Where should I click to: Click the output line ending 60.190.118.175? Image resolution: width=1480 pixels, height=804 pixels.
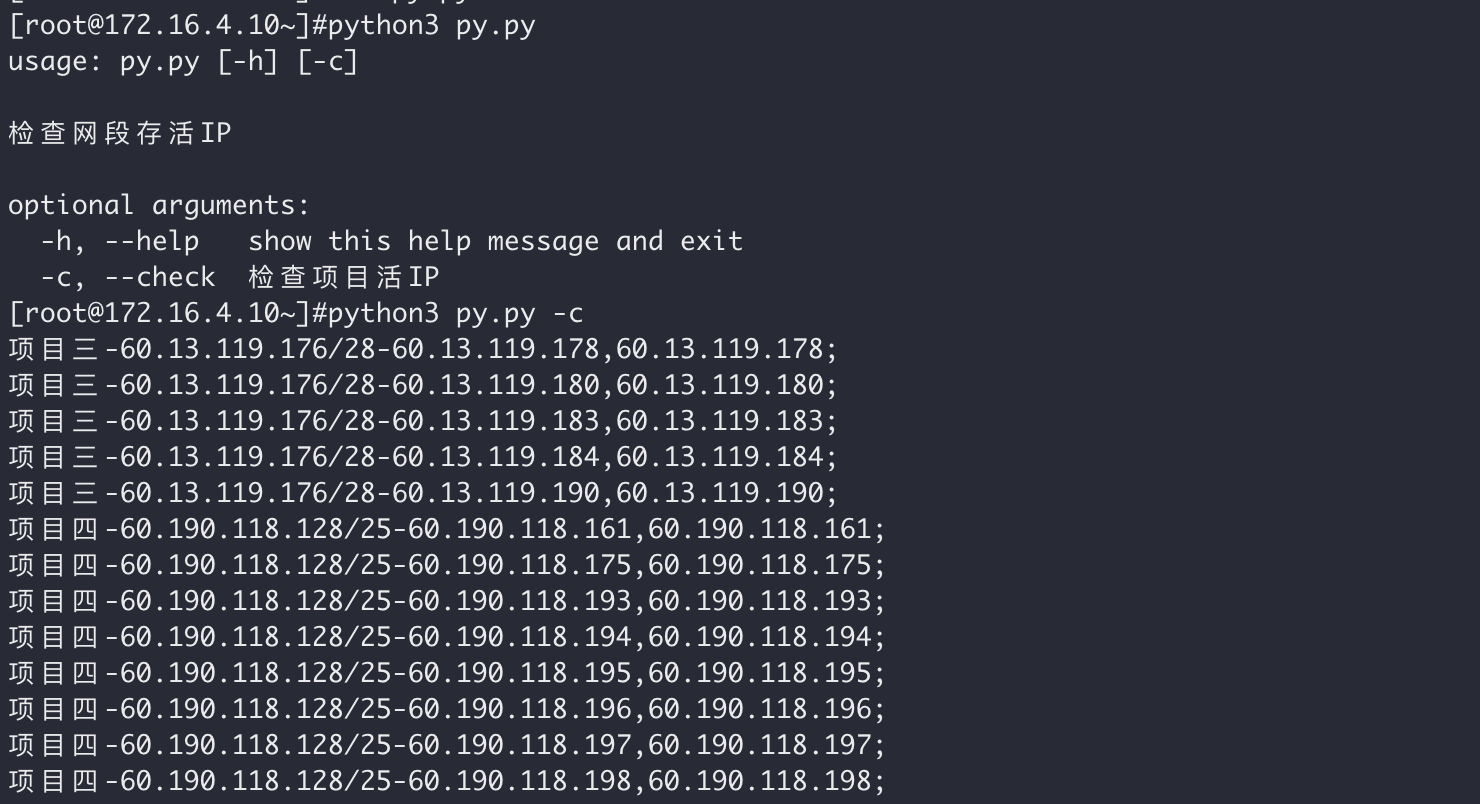tap(447, 565)
